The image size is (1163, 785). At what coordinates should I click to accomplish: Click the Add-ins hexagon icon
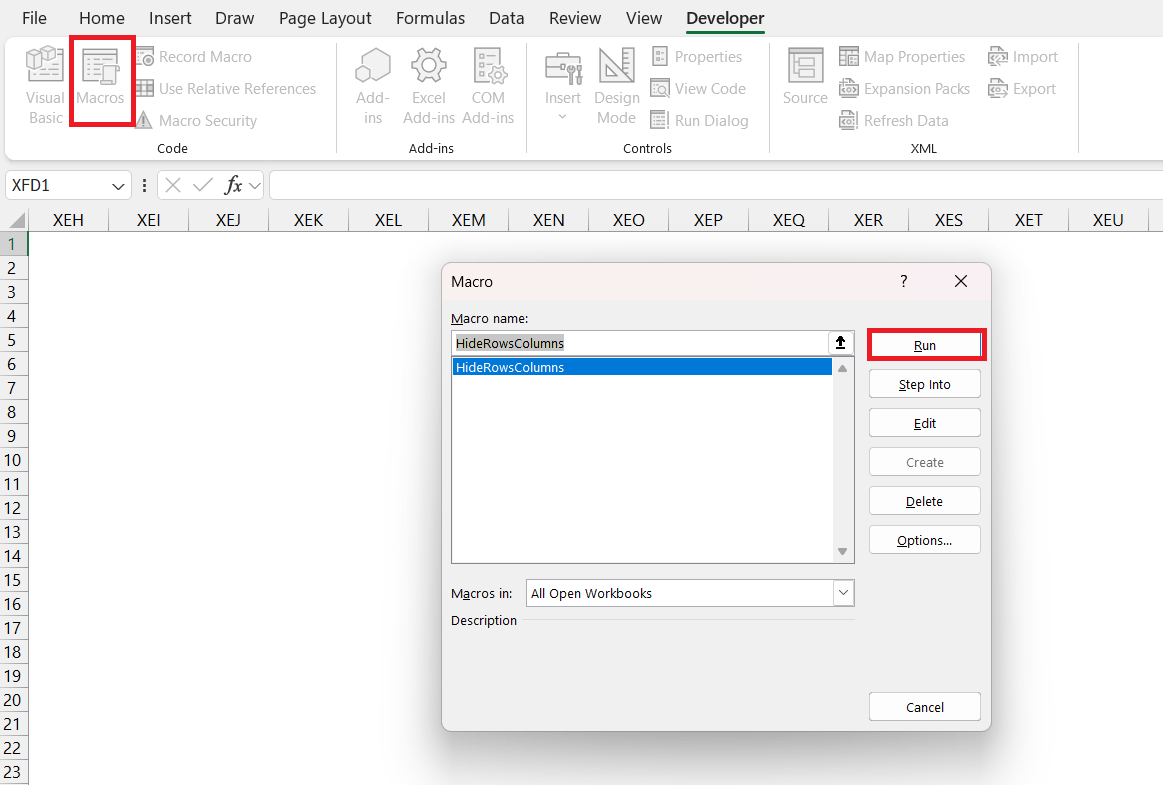[x=373, y=66]
